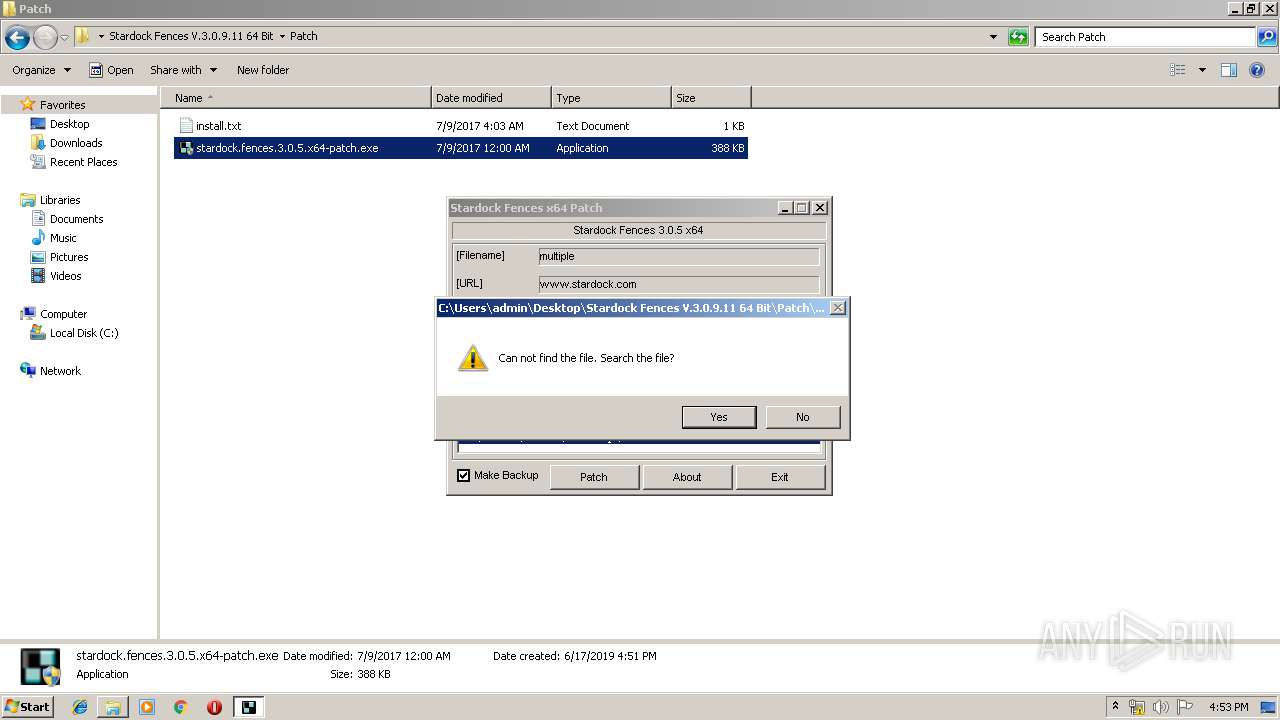Open Recent Places in Favorites
The image size is (1280, 720).
83,162
